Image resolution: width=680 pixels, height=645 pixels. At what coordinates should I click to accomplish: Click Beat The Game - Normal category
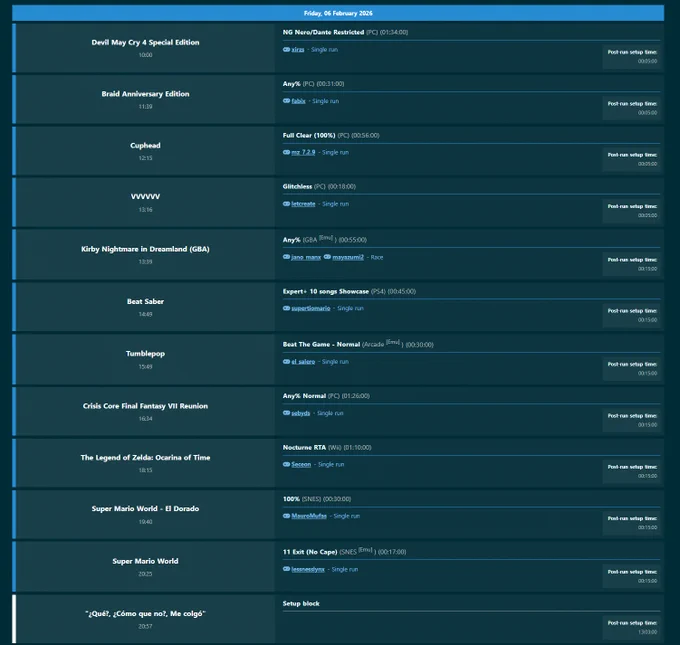pos(321,344)
